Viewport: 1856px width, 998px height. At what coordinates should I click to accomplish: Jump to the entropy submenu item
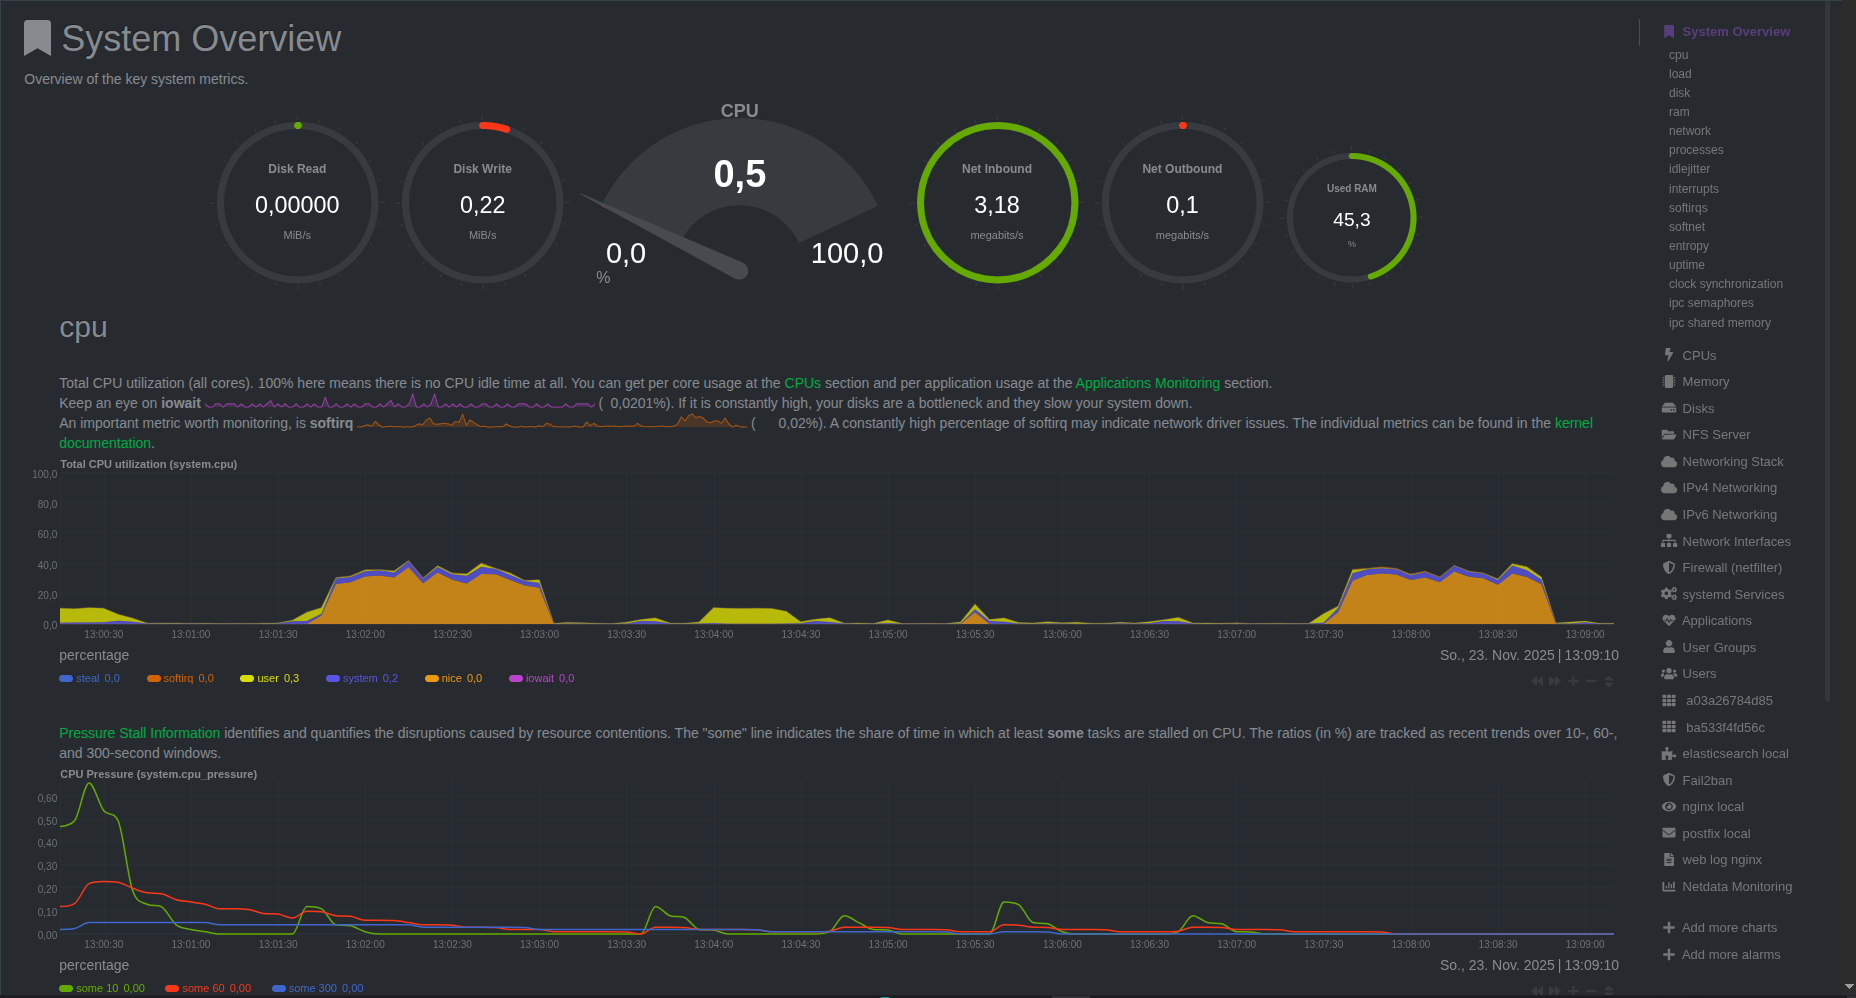[x=1688, y=246]
